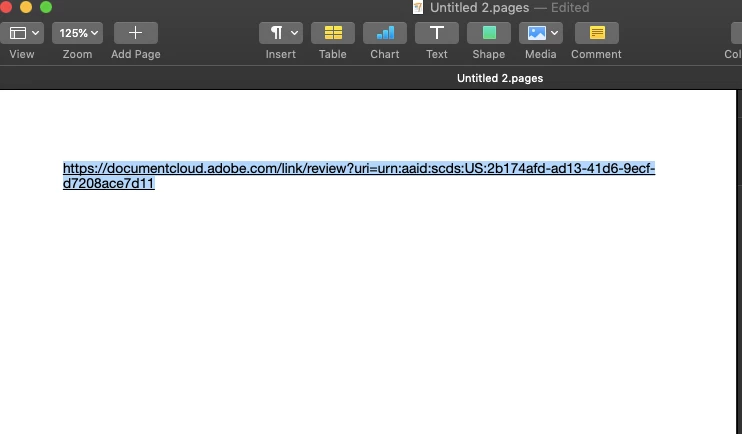742x434 pixels.
Task: Insert a Chart from the toolbar
Action: pos(385,33)
